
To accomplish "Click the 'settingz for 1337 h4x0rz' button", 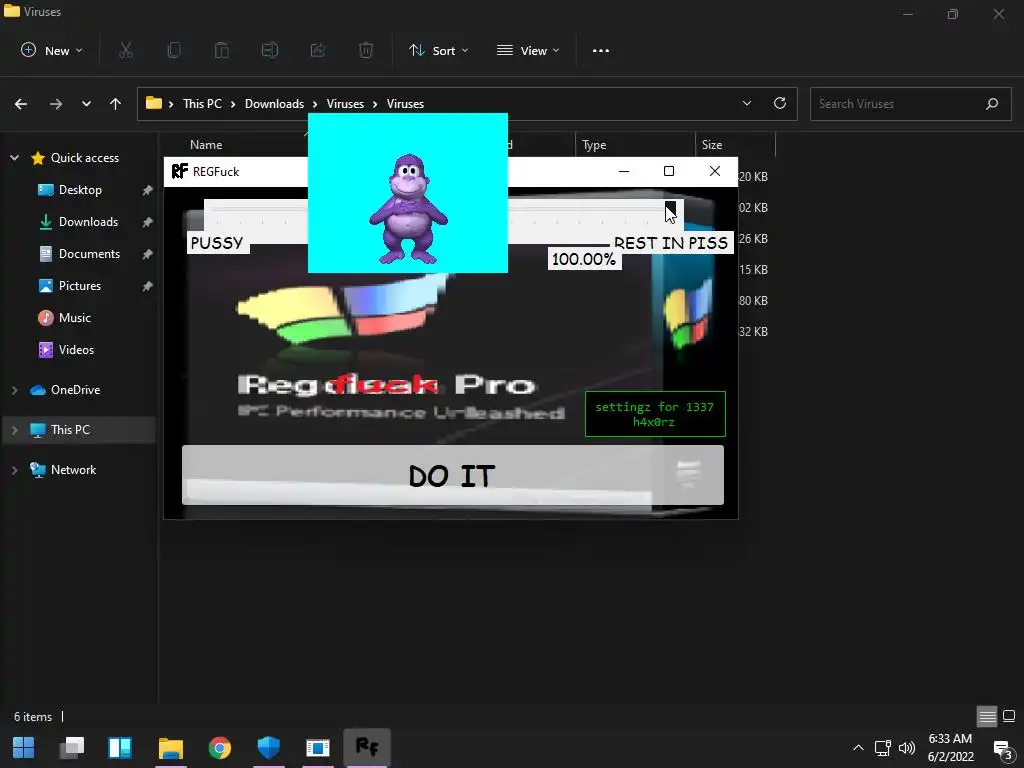I will 655,414.
